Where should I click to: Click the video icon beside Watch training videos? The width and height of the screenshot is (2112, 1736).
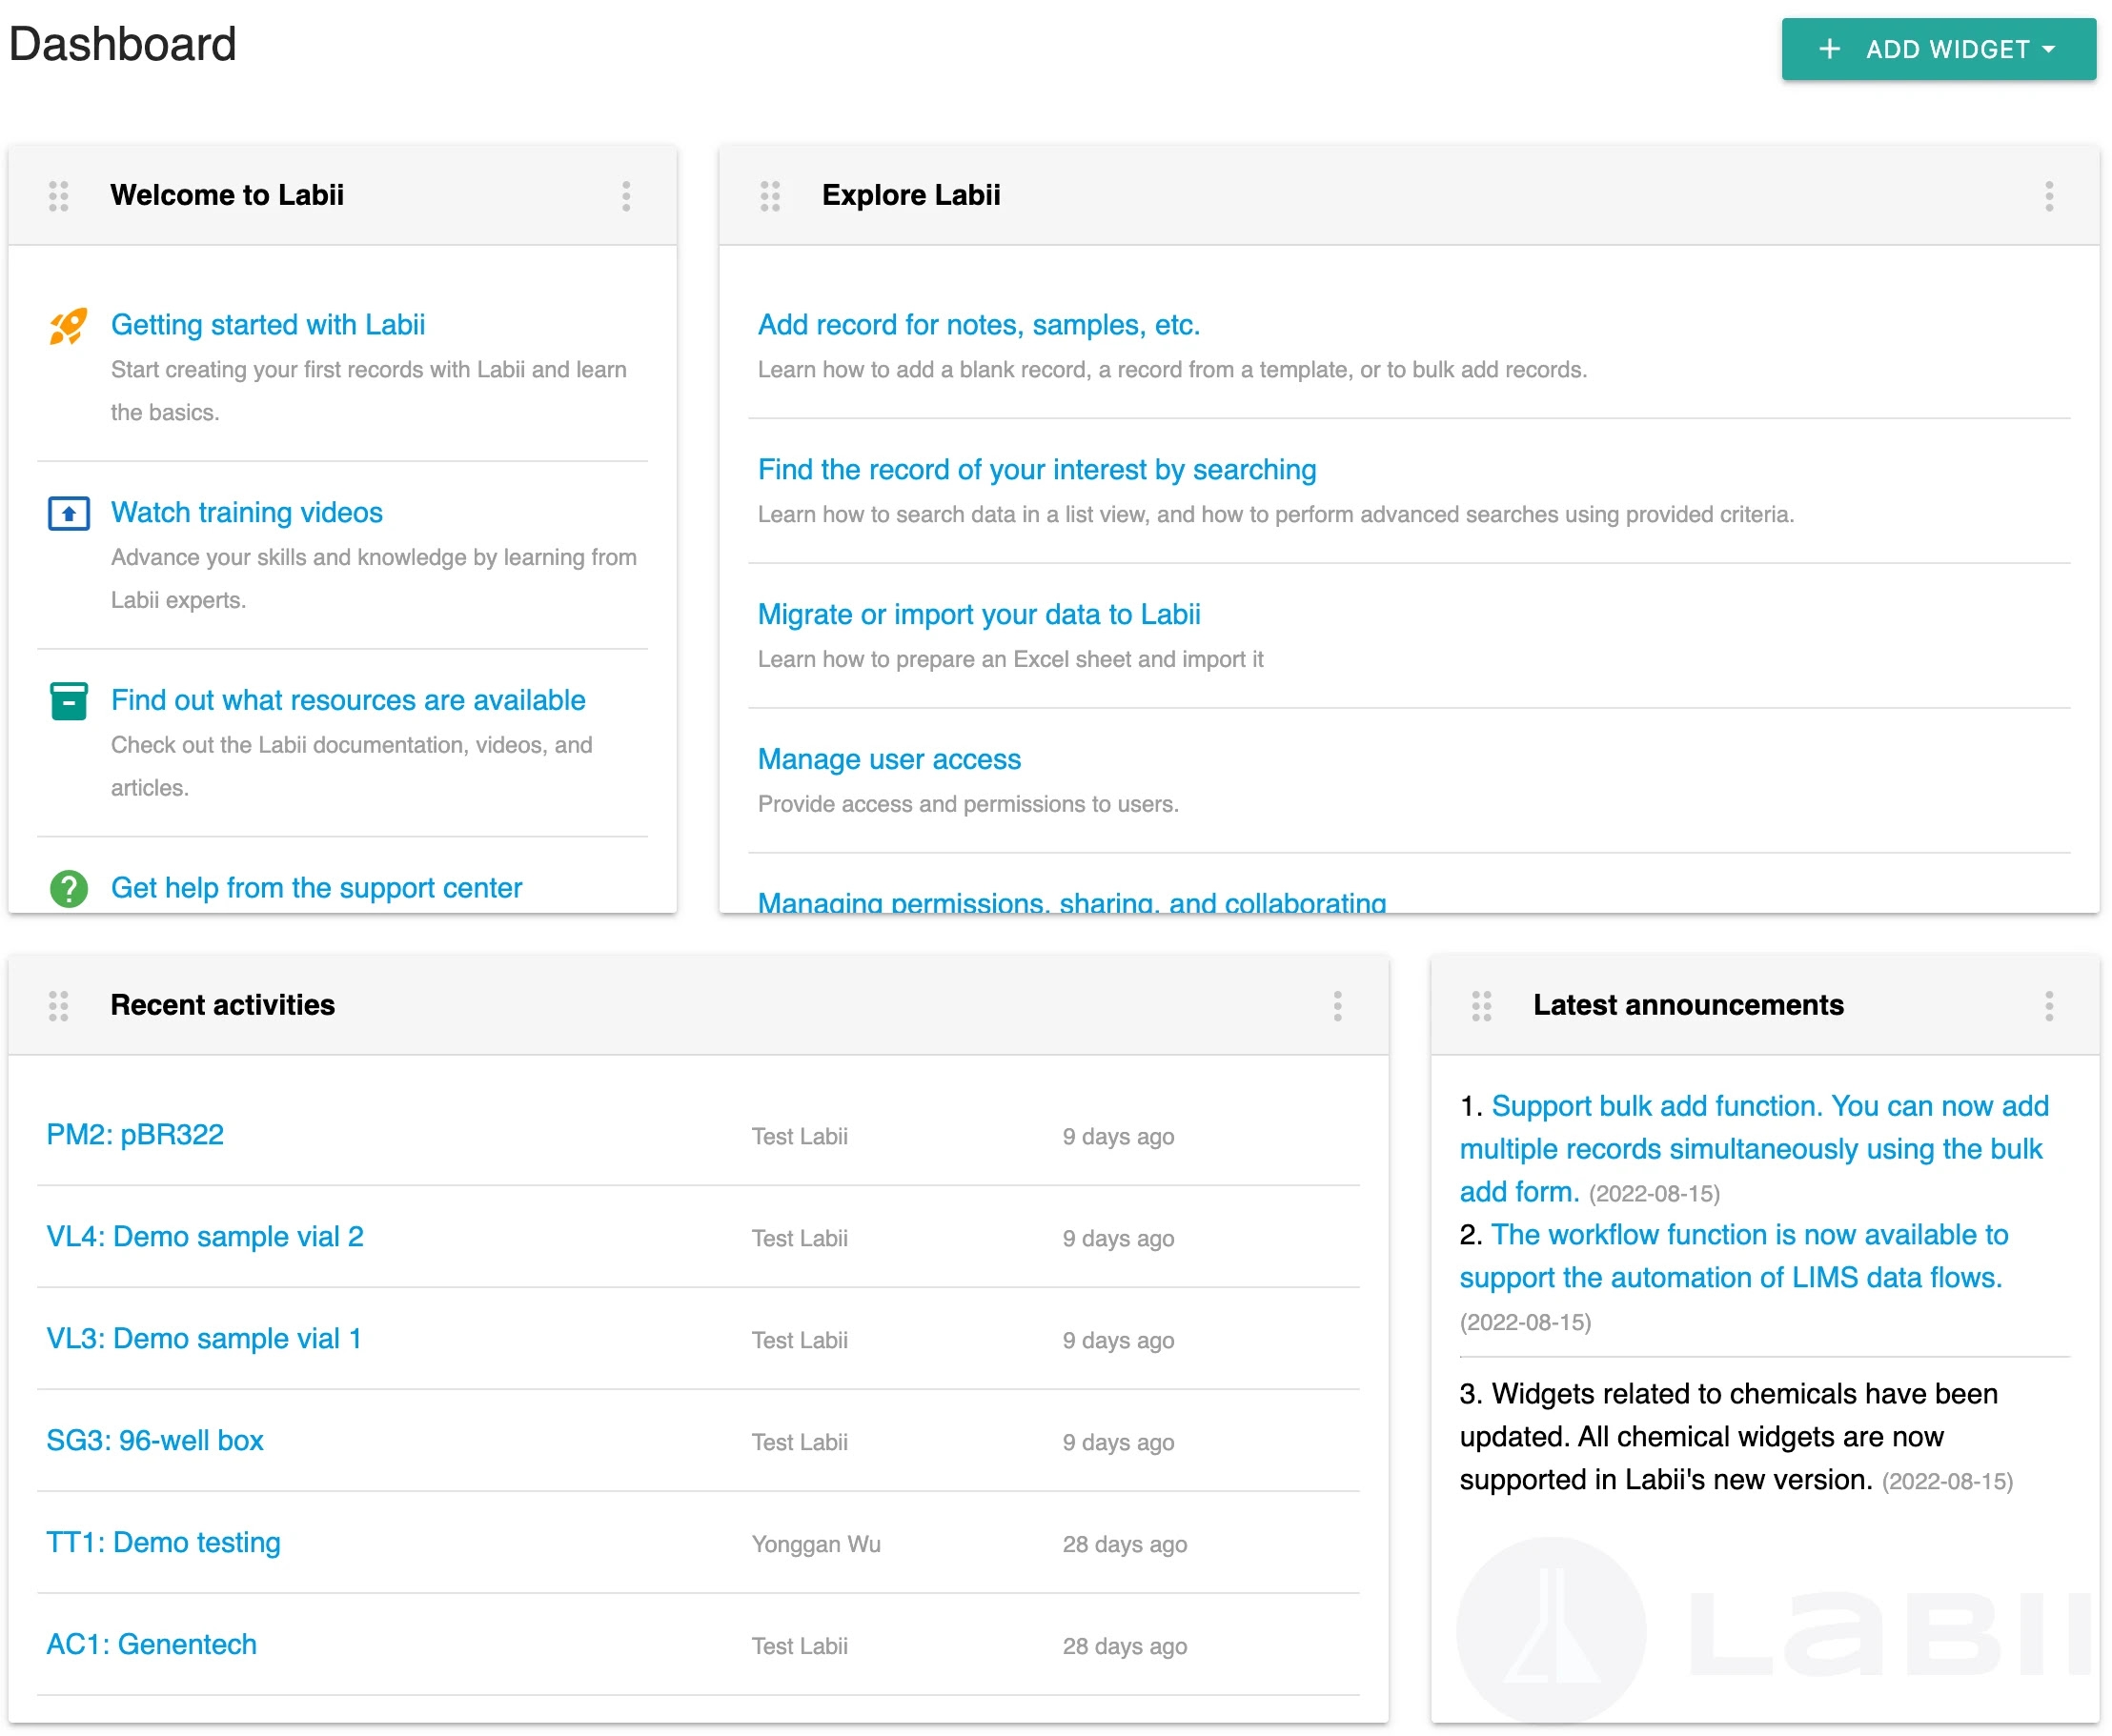point(68,514)
